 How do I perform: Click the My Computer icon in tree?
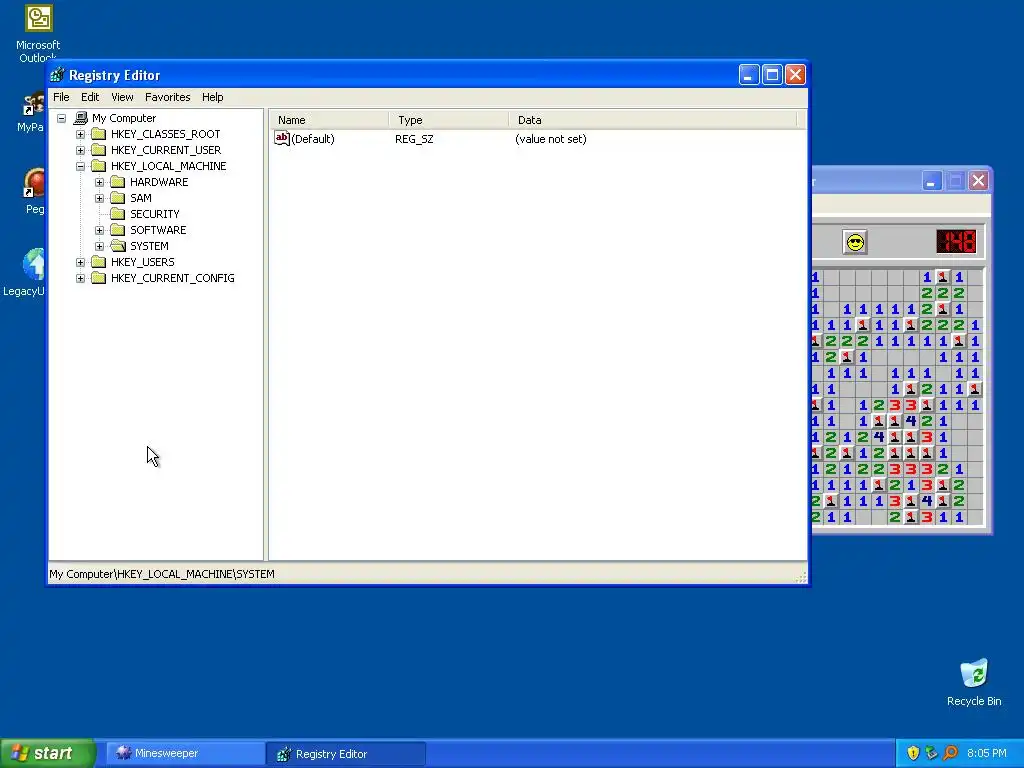80,118
